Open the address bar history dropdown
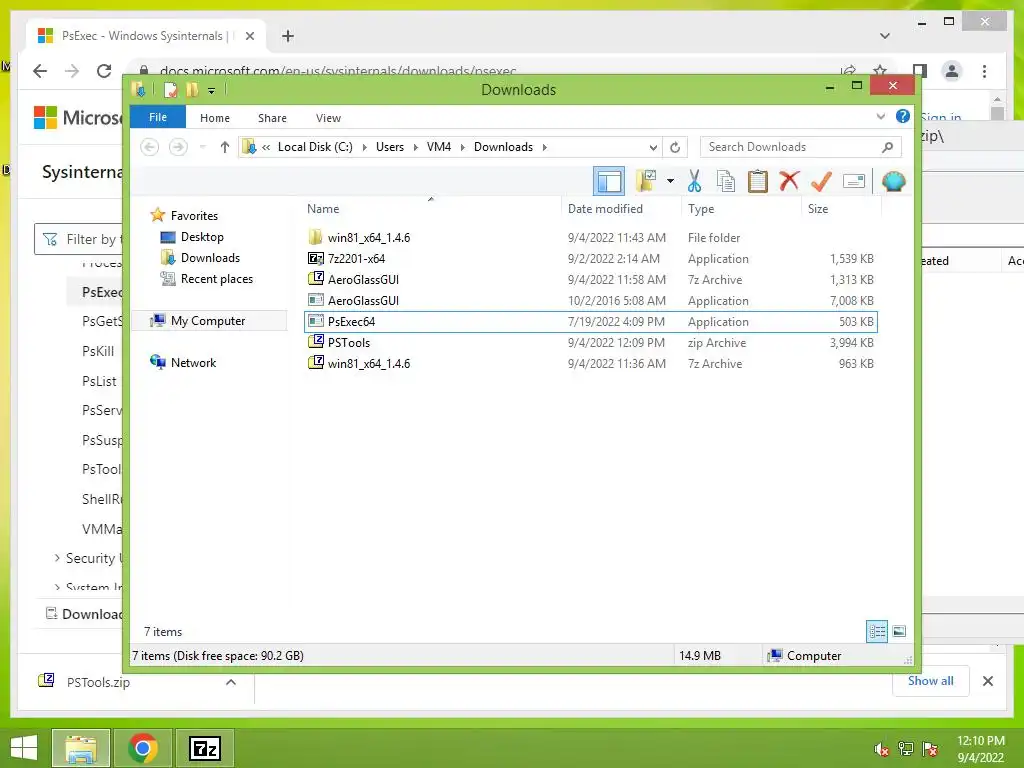The width and height of the screenshot is (1024, 768). pyautogui.click(x=652, y=148)
